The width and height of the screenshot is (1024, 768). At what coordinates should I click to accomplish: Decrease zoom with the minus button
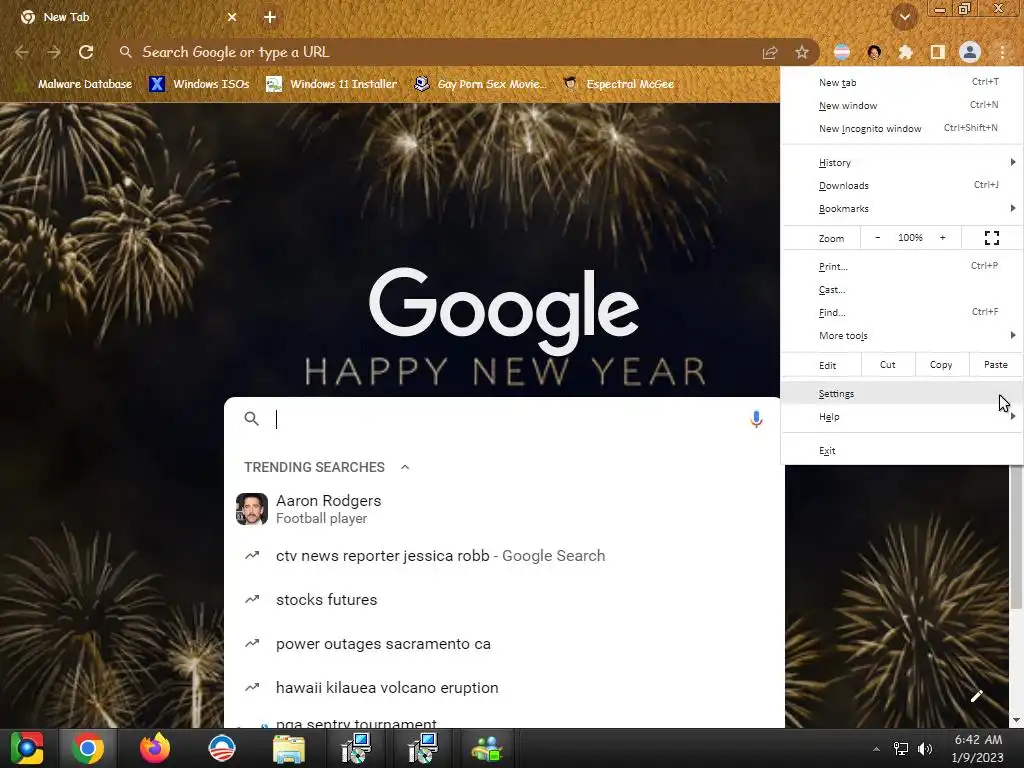coord(877,238)
